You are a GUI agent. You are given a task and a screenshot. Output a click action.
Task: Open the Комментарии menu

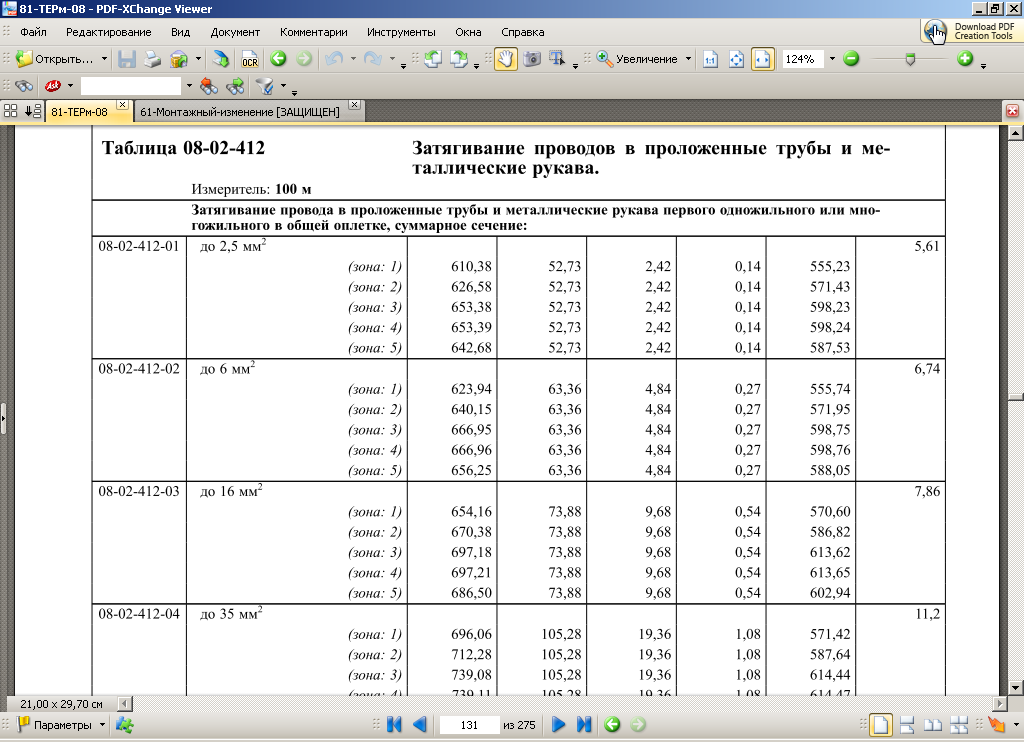[x=313, y=32]
